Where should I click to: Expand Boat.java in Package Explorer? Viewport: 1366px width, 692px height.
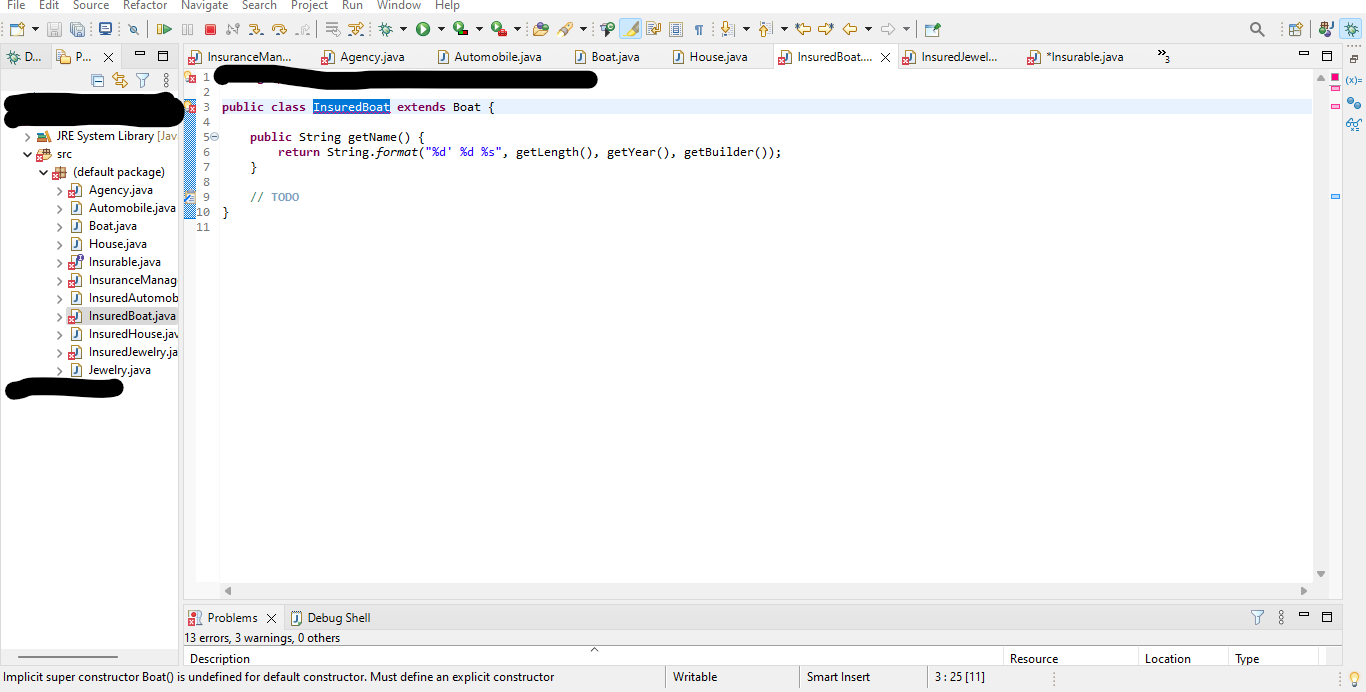pos(60,225)
